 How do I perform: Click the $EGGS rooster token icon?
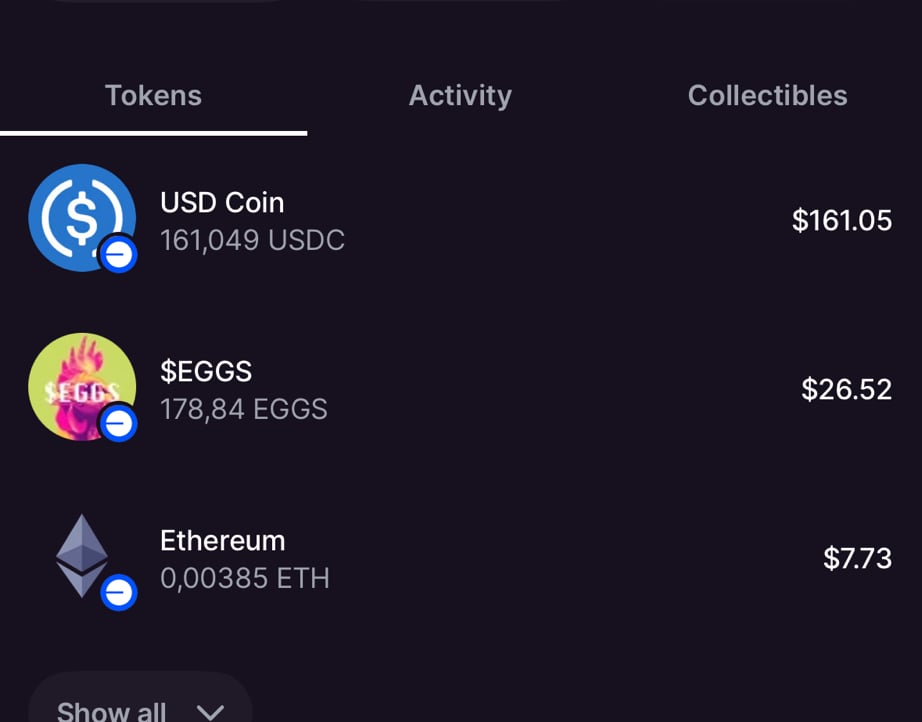(80, 385)
